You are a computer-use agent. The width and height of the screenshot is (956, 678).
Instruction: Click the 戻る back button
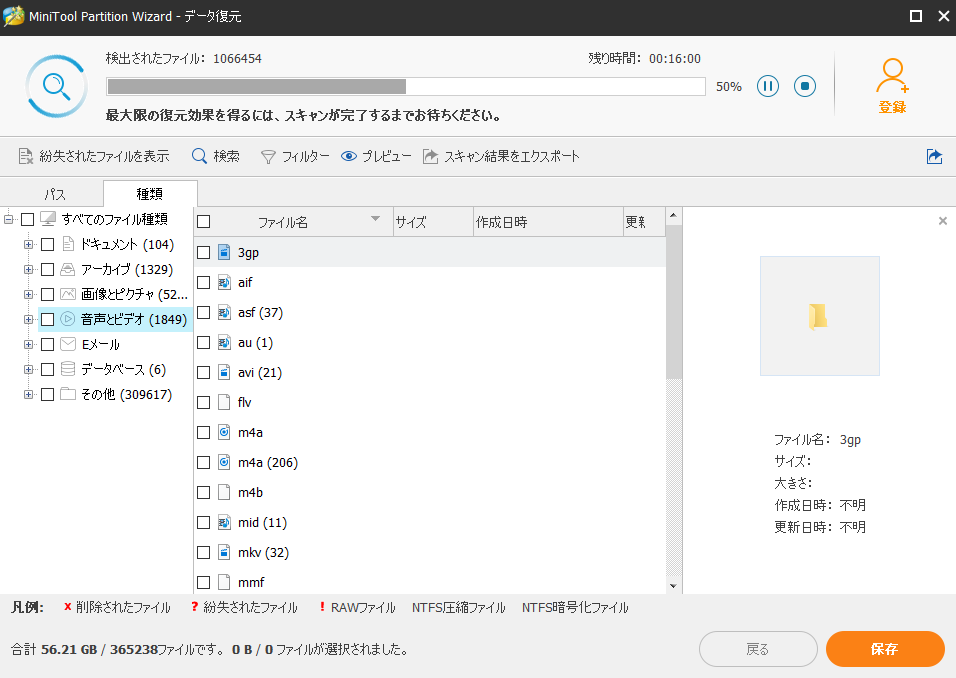[x=758, y=649]
